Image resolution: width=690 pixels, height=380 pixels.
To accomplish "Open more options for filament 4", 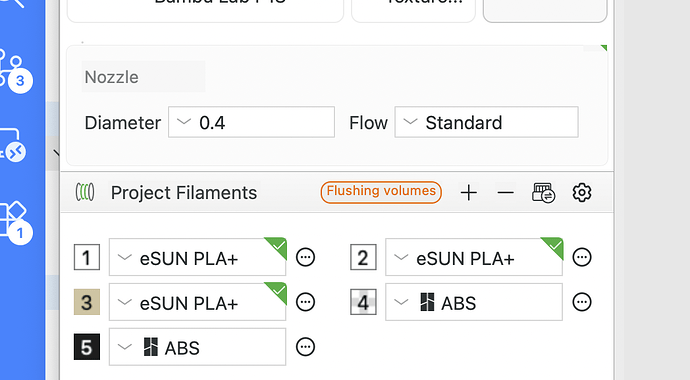I will coord(582,302).
